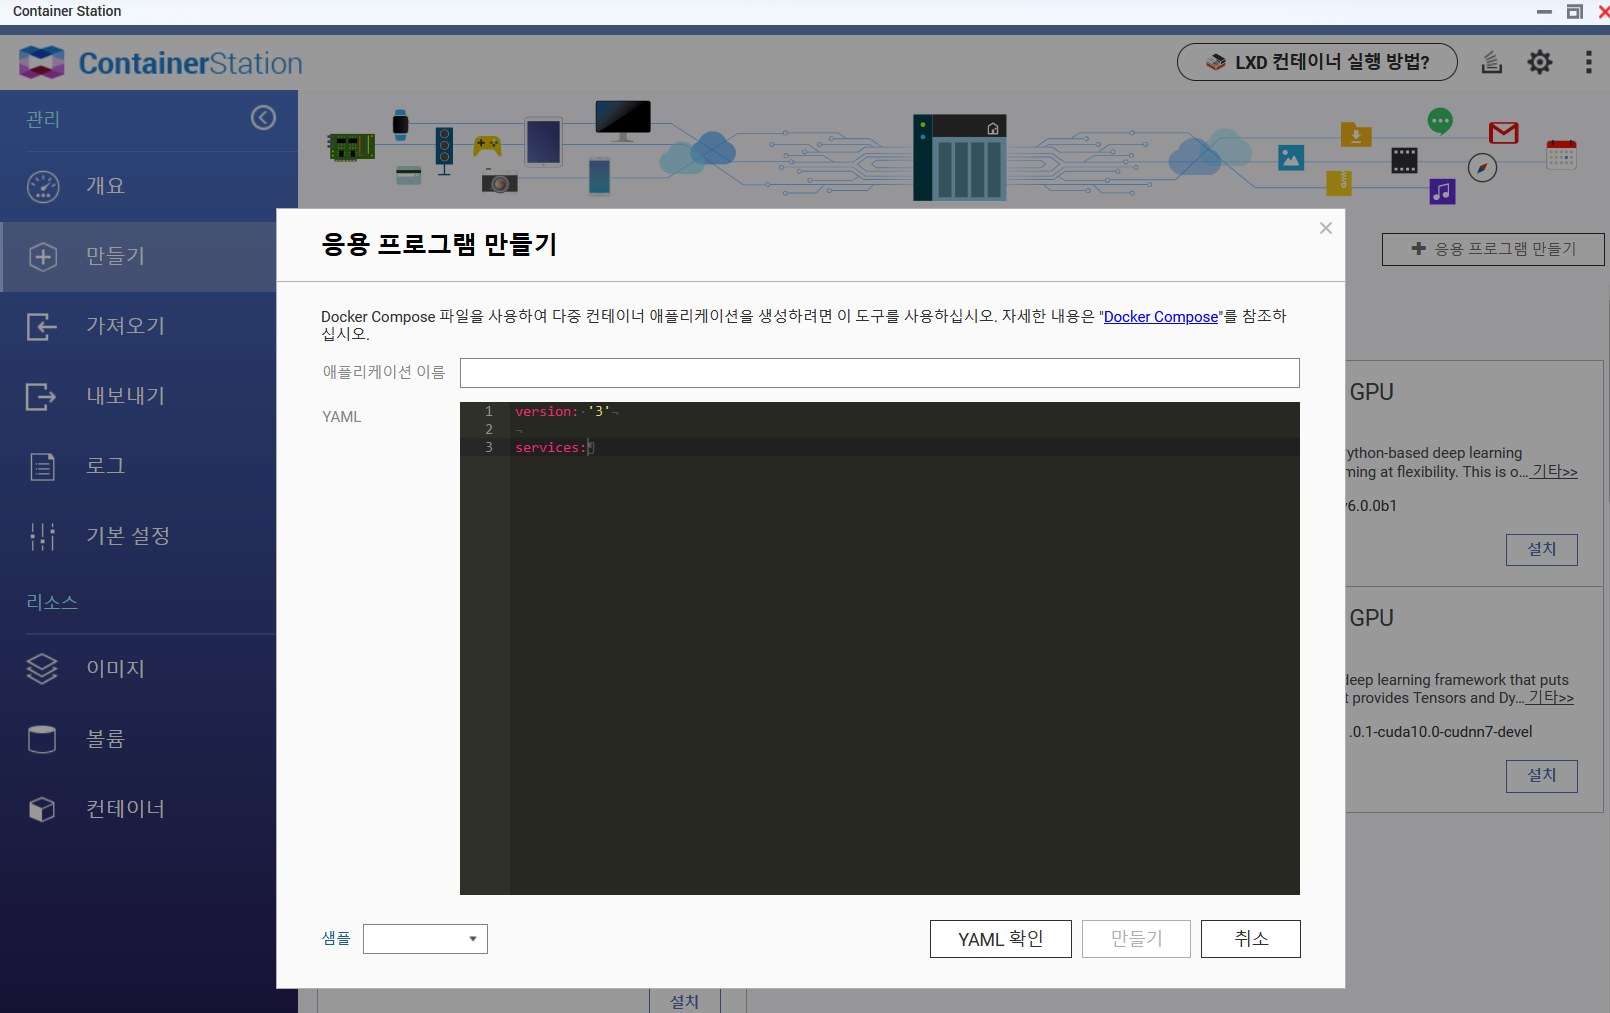Open the 로그 document icon
The height and width of the screenshot is (1013, 1610).
(43, 466)
